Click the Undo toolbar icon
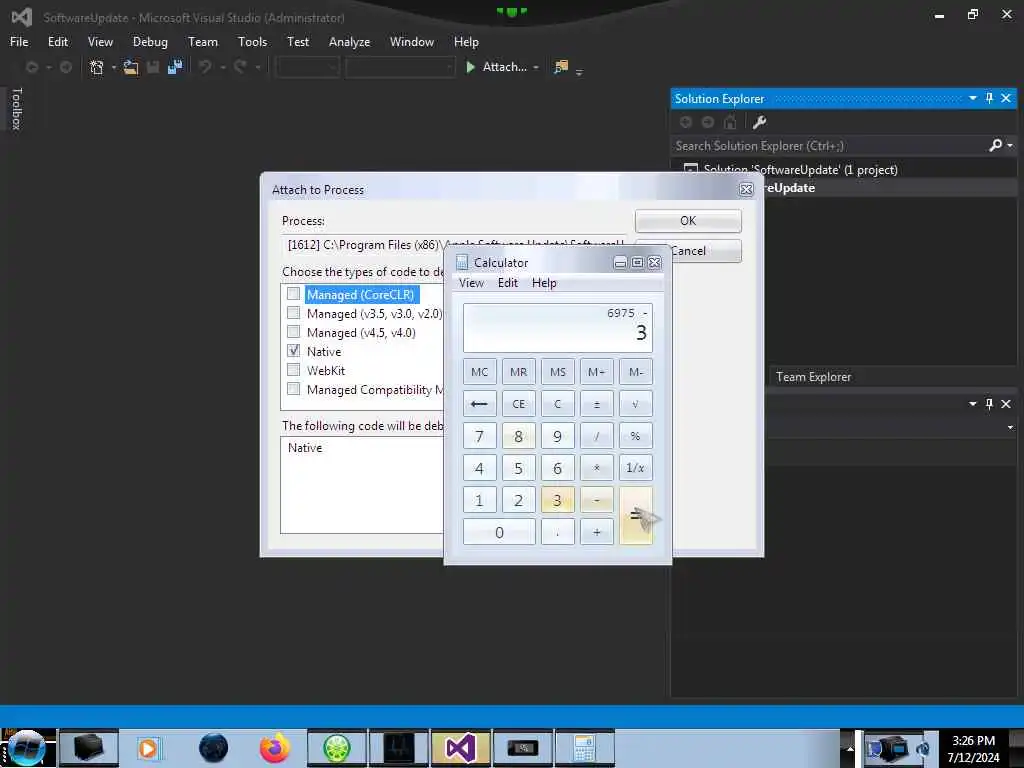The image size is (1024, 768). (205, 67)
